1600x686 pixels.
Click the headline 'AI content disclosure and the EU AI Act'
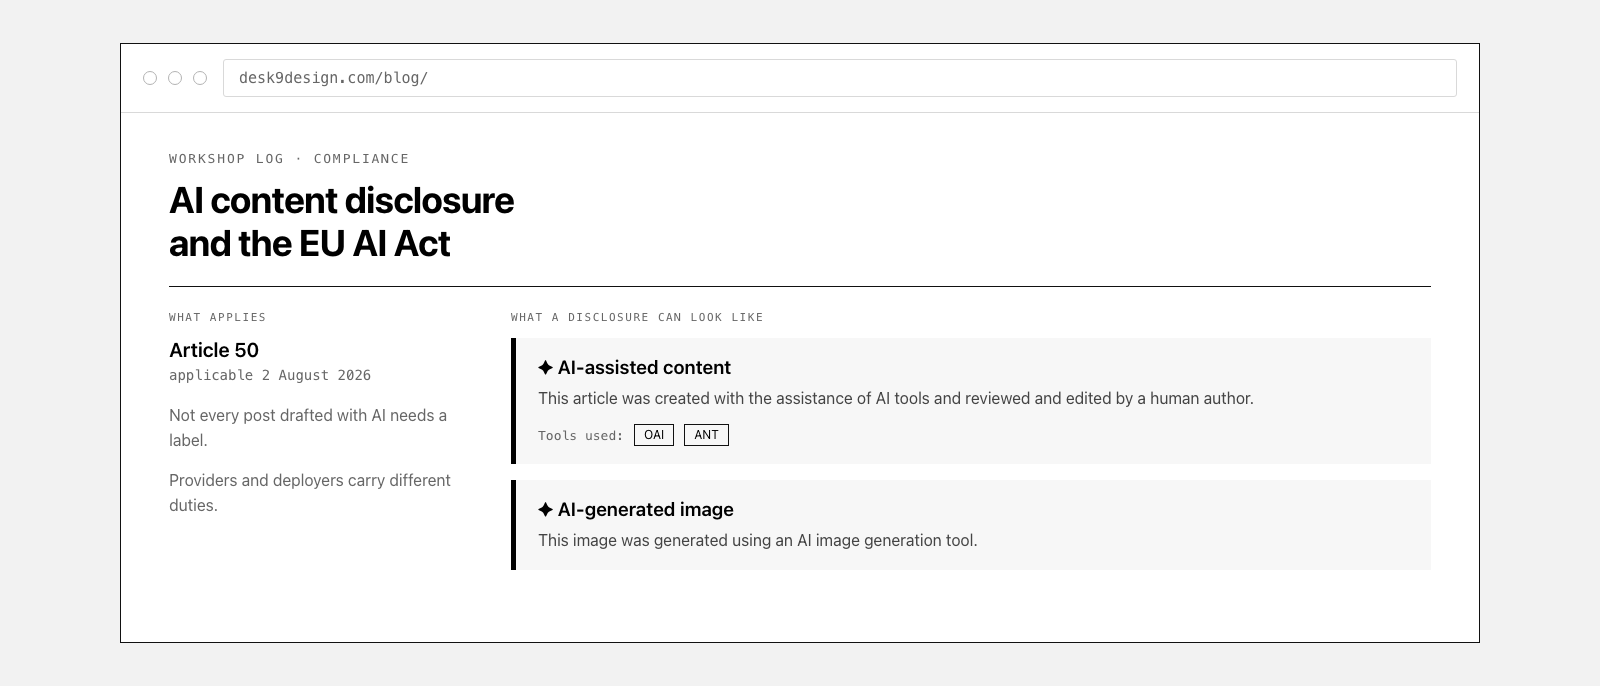point(341,222)
